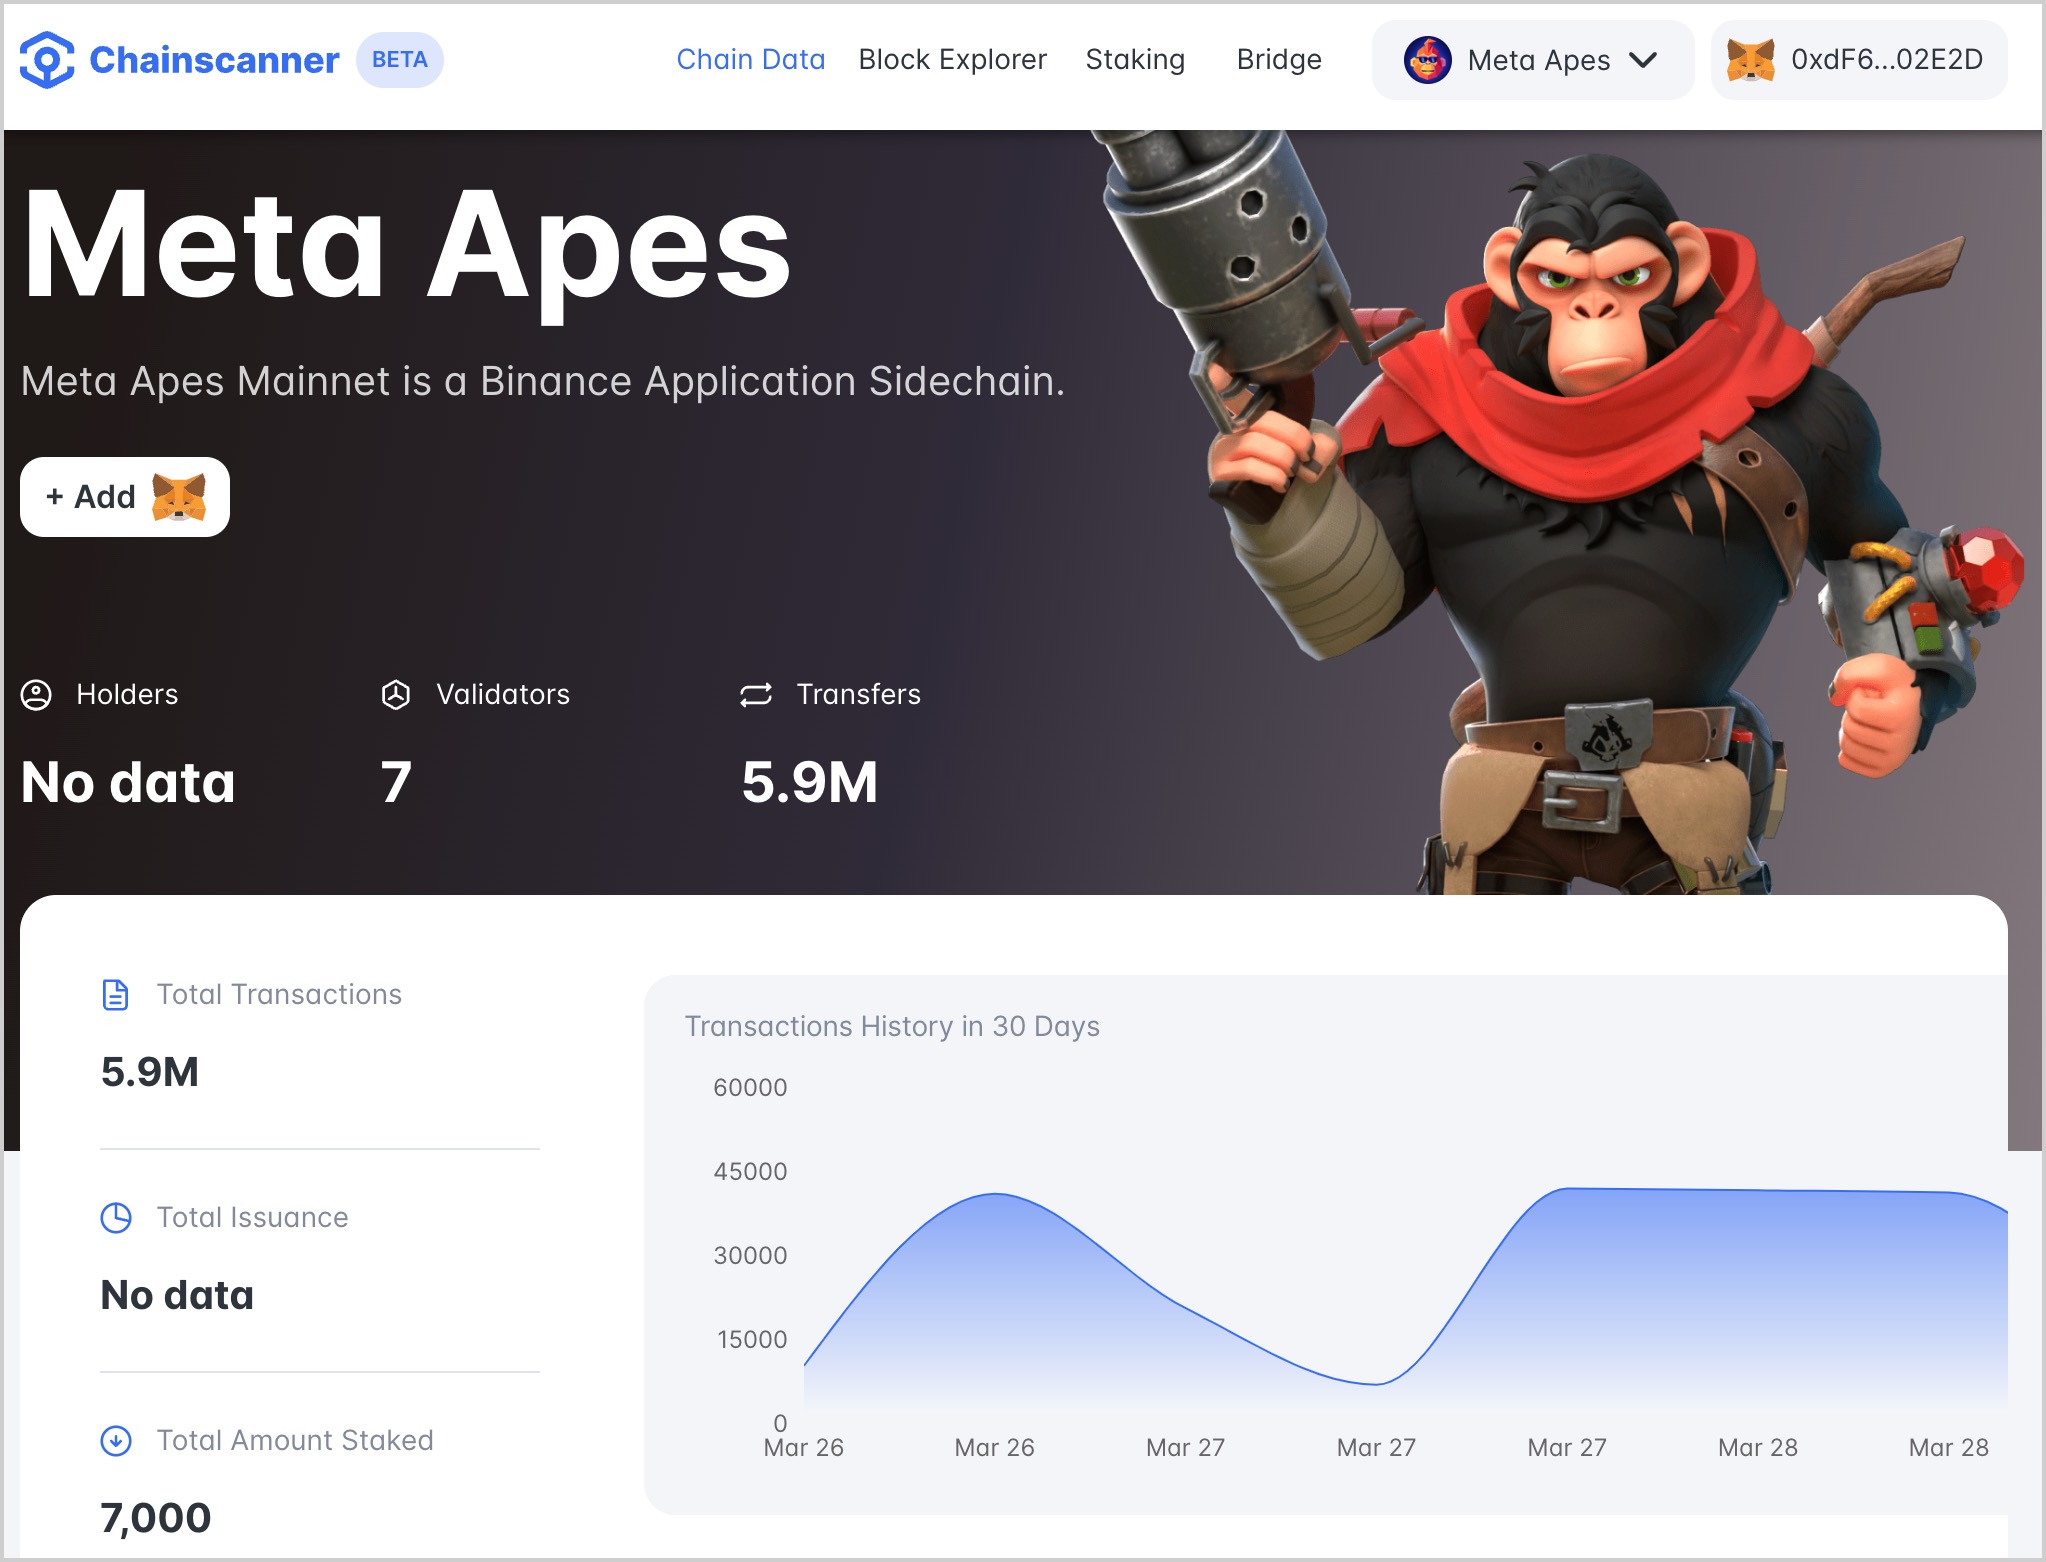Click the Holders person icon
The width and height of the screenshot is (2046, 1562).
pyautogui.click(x=36, y=695)
